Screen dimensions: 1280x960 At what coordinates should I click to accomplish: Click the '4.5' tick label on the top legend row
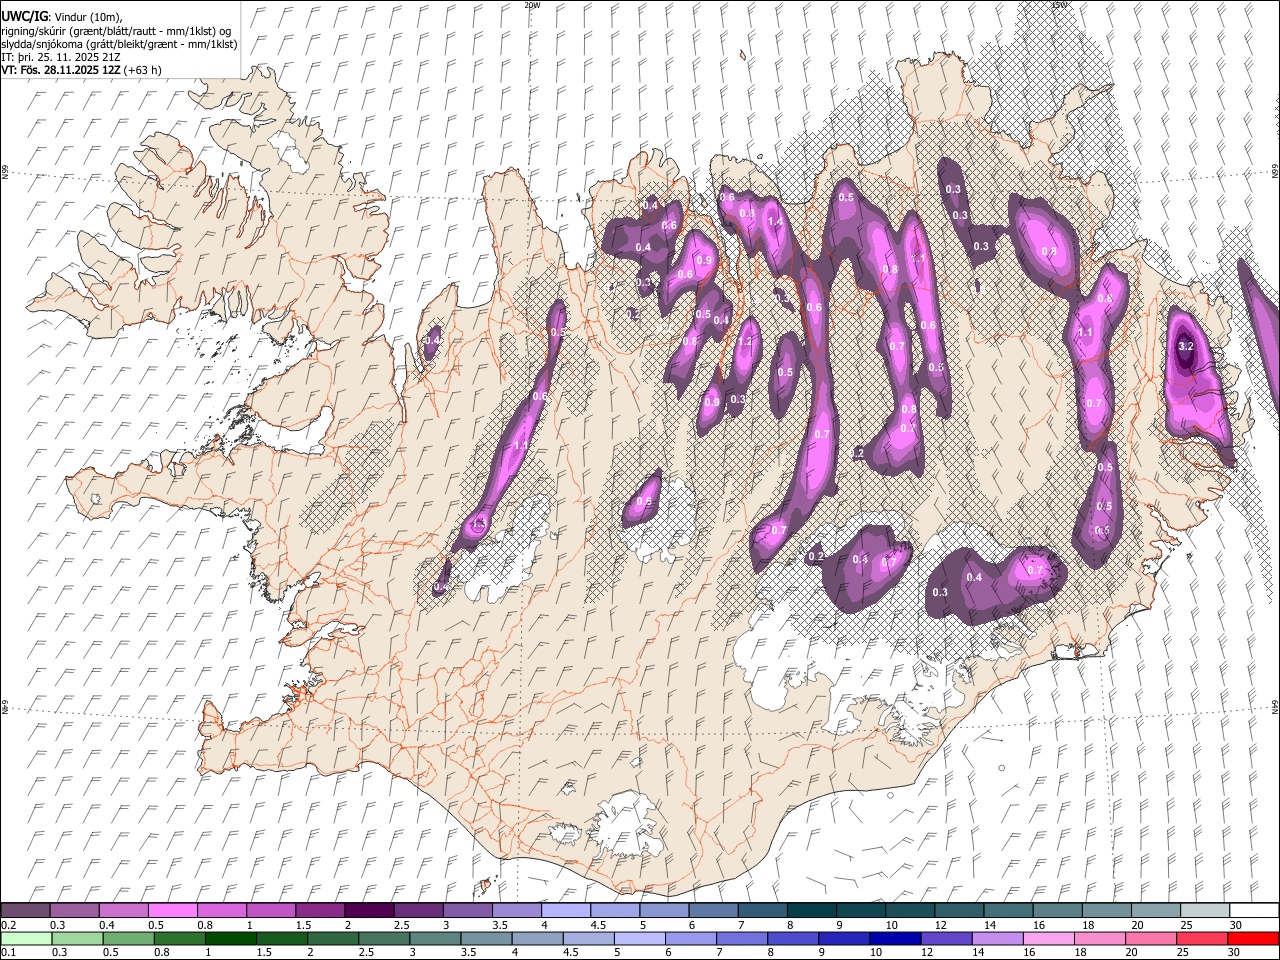pos(598,925)
